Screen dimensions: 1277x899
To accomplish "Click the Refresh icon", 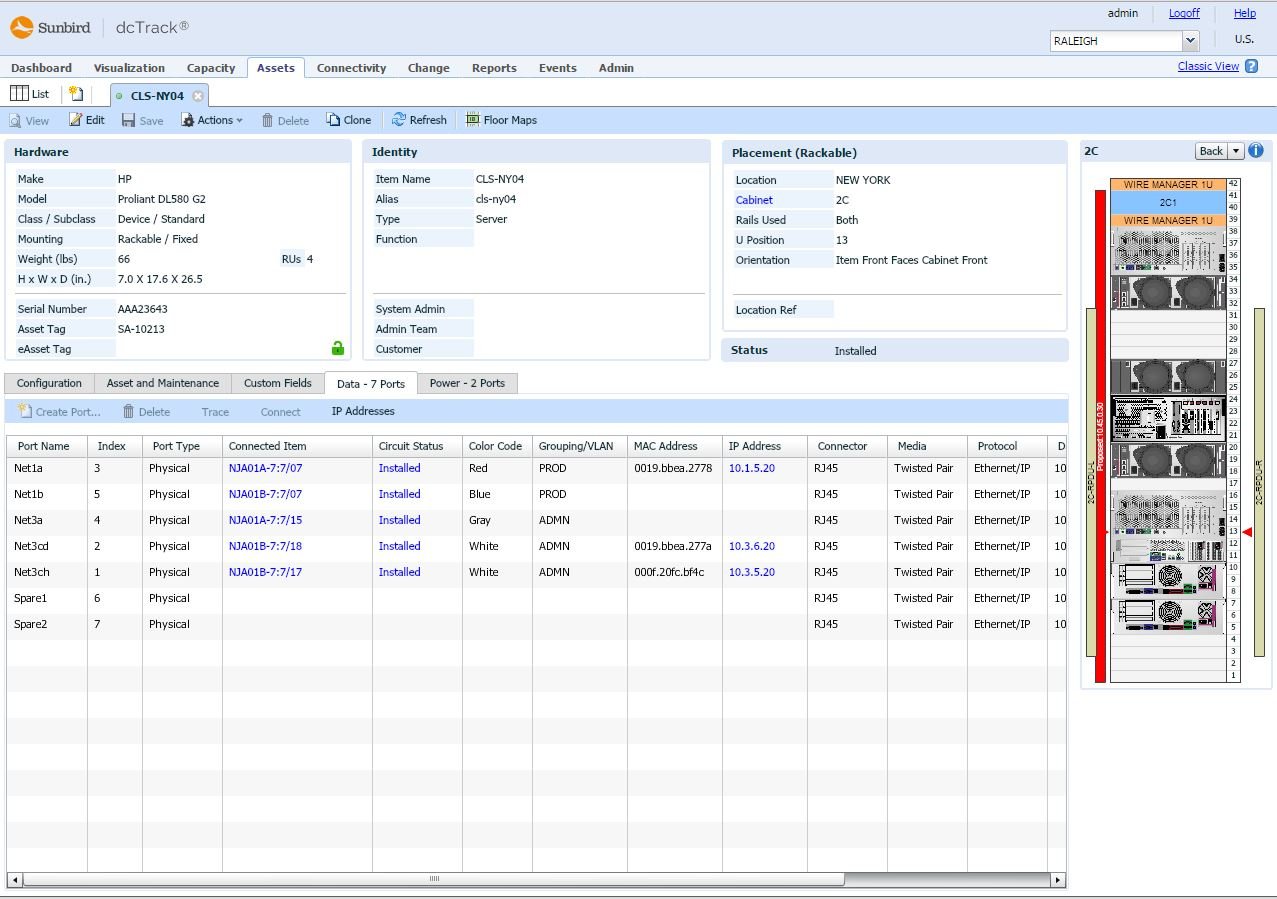I will click(398, 119).
